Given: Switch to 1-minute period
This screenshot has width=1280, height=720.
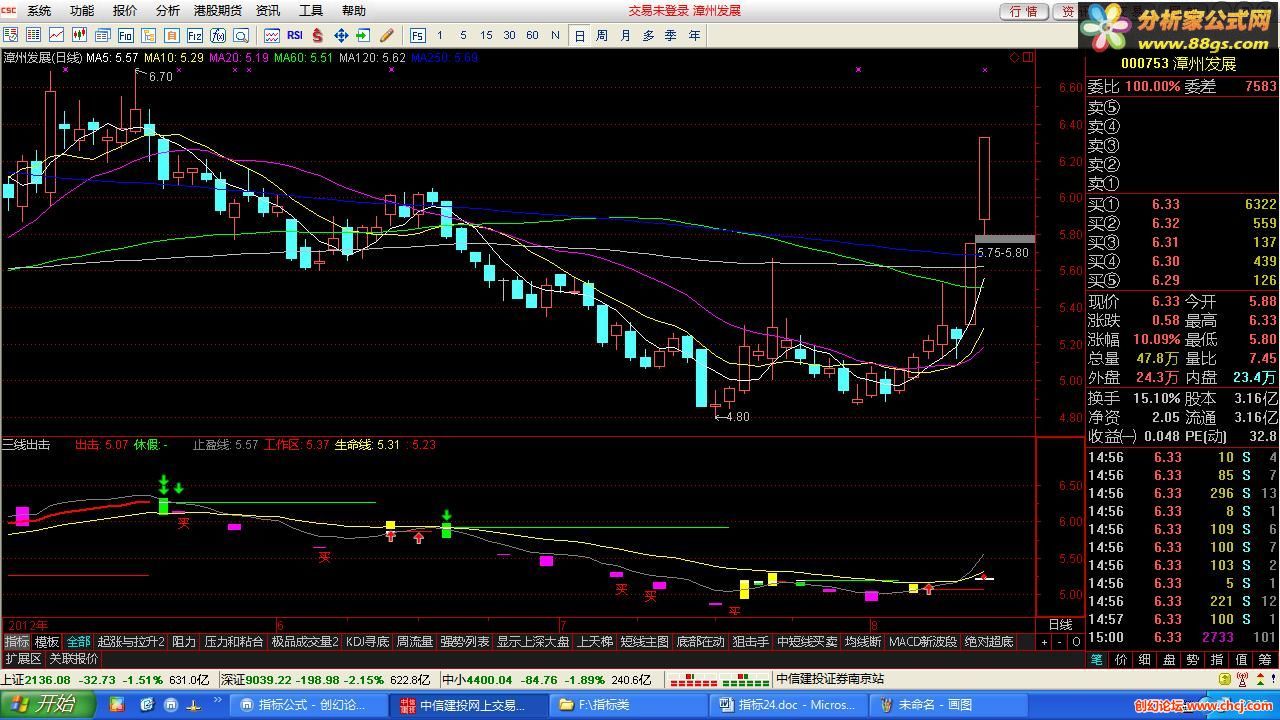Looking at the screenshot, I should (x=440, y=35).
